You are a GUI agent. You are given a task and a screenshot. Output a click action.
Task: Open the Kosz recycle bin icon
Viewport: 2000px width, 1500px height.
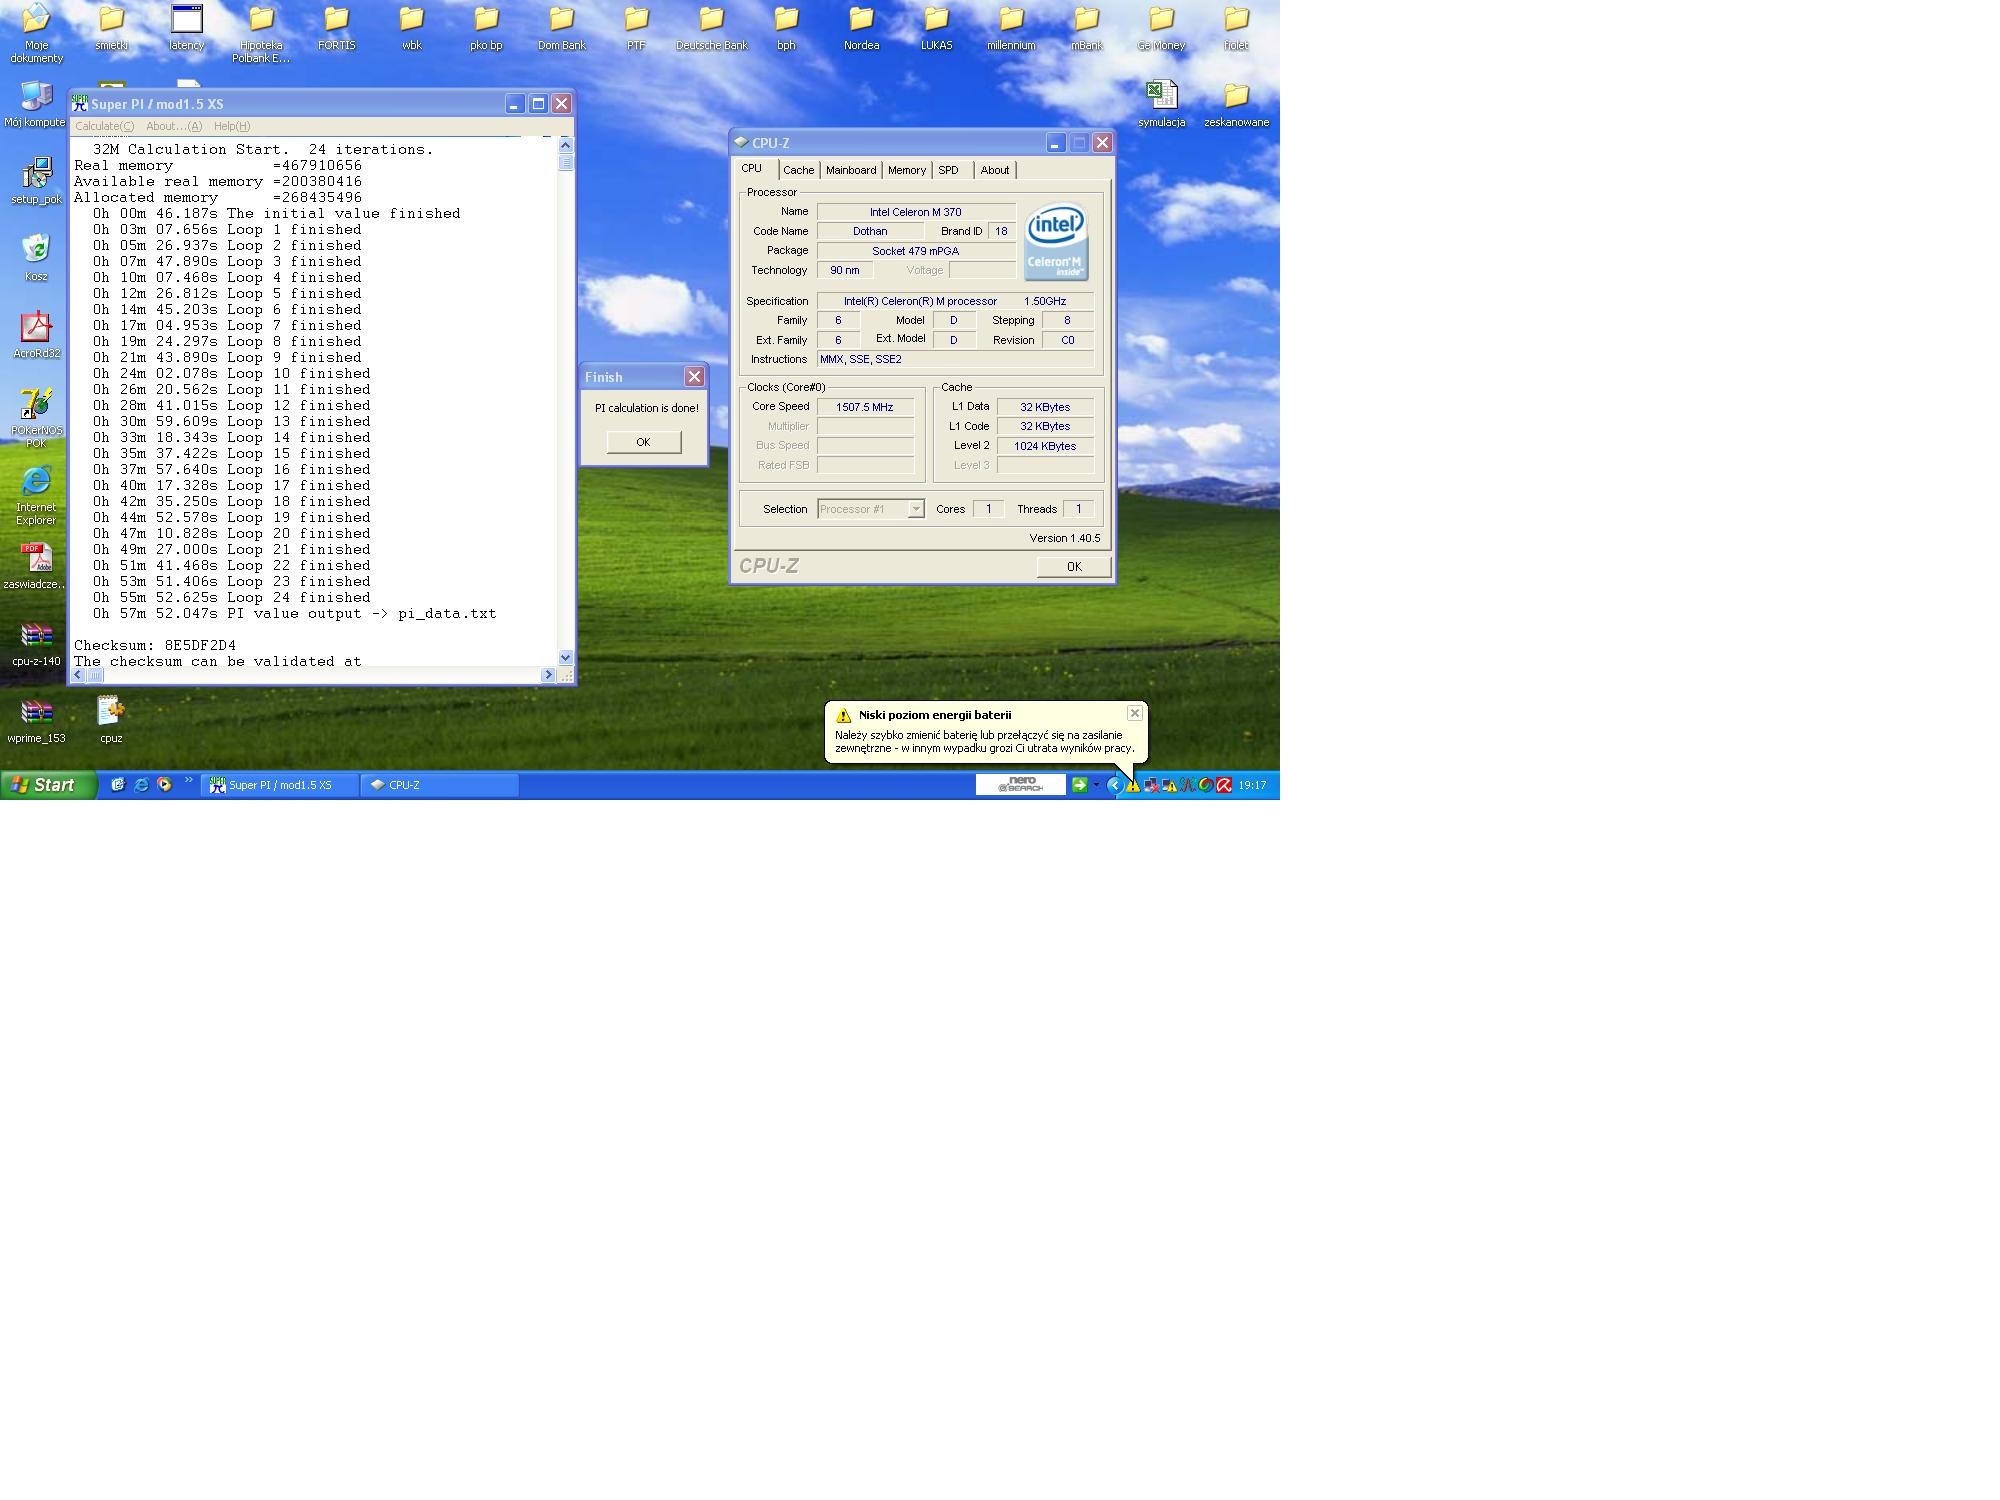(36, 258)
